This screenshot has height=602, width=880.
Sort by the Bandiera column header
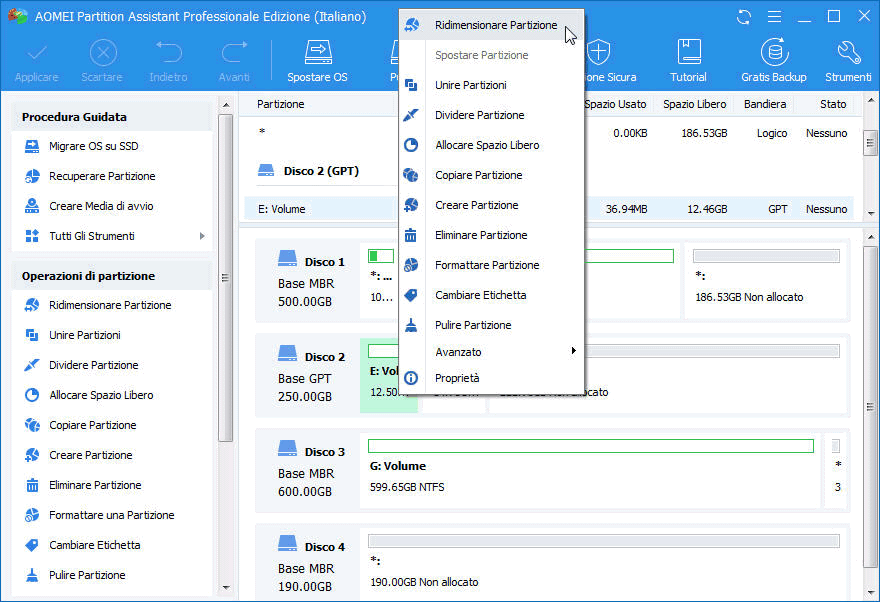click(764, 104)
